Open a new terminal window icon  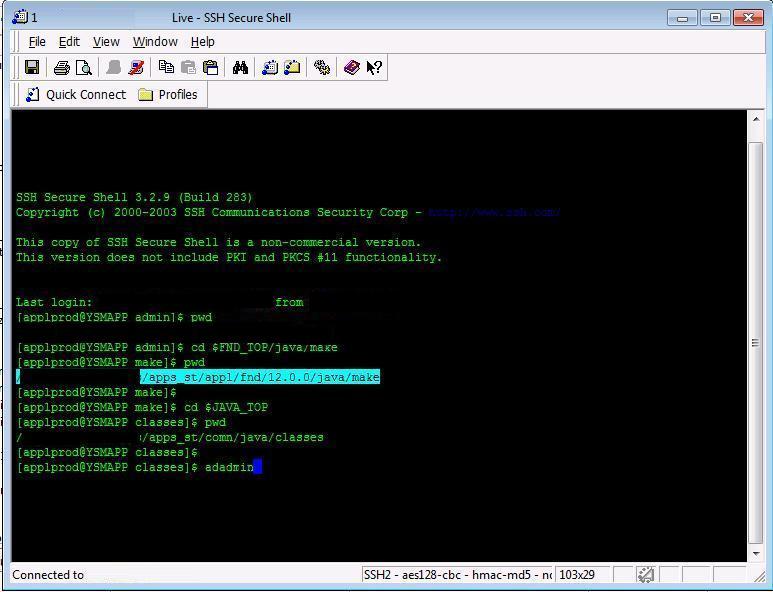270,67
